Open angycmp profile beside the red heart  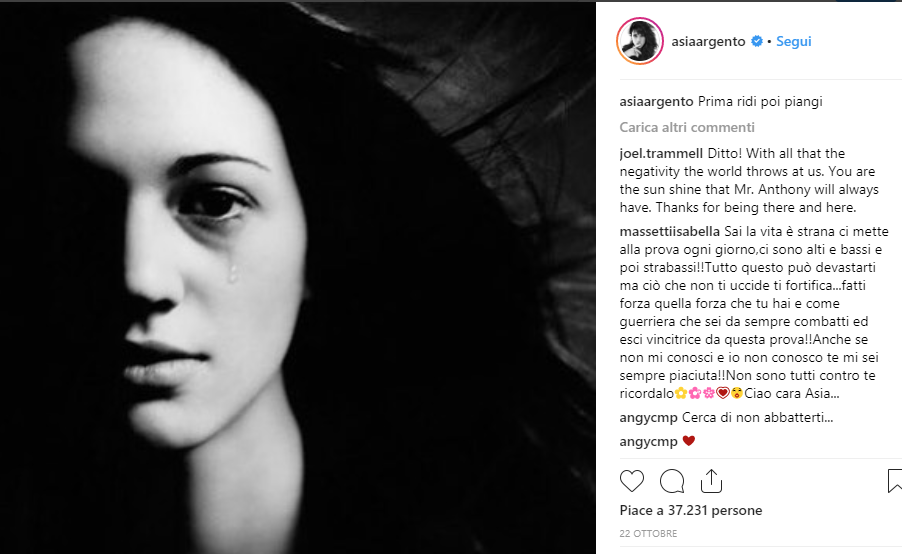pyautogui.click(x=648, y=442)
